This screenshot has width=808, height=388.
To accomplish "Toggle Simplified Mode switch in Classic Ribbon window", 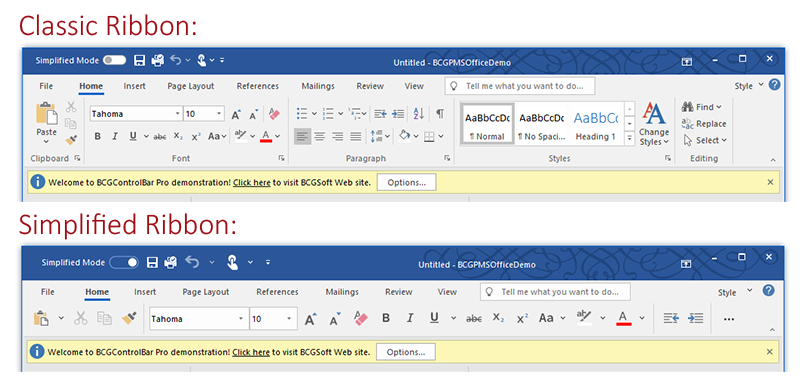I will [114, 60].
